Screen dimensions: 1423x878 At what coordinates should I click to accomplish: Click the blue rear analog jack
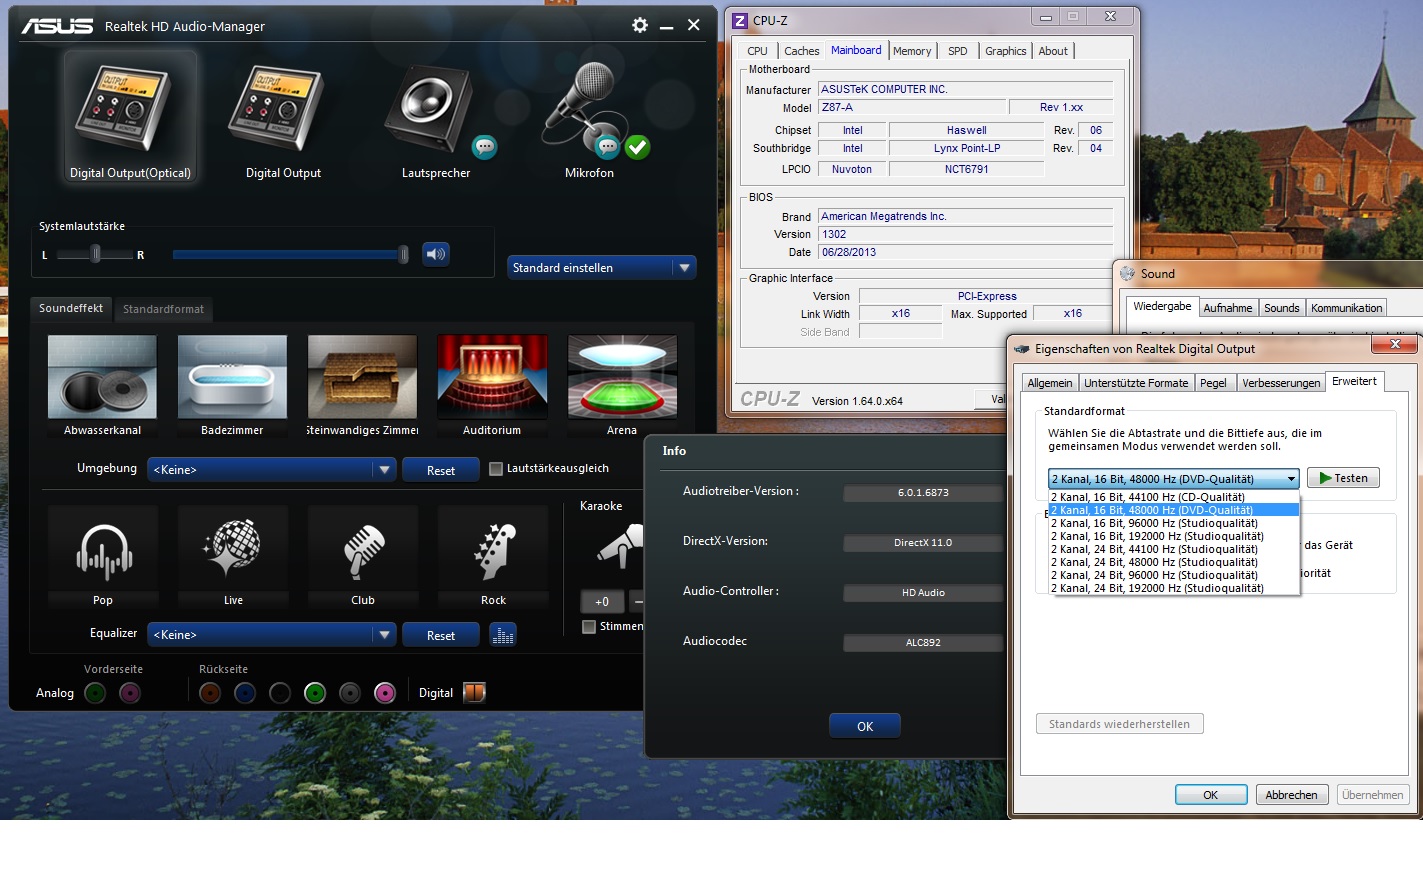point(245,693)
